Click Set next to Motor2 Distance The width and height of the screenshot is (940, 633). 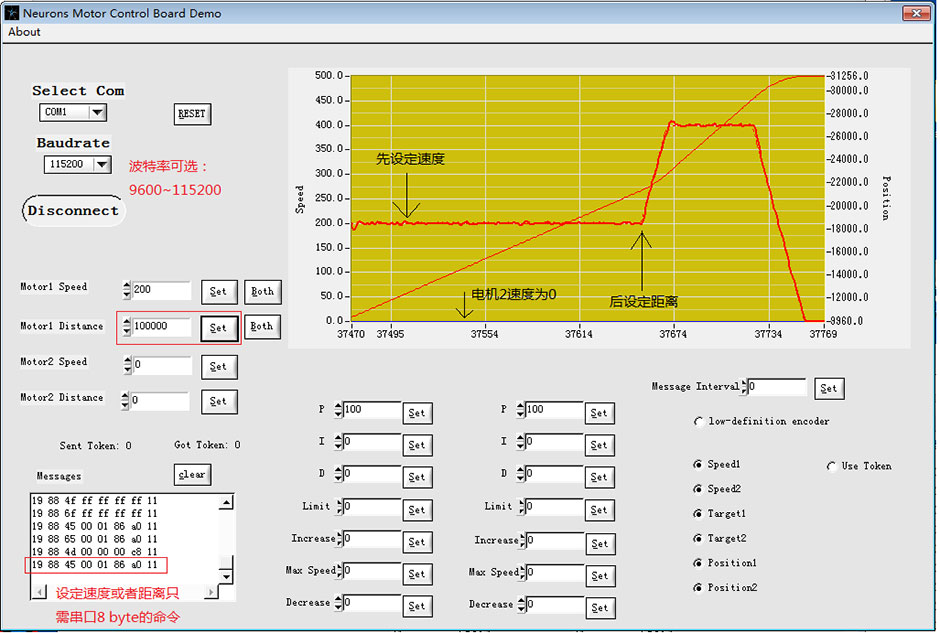tap(219, 402)
